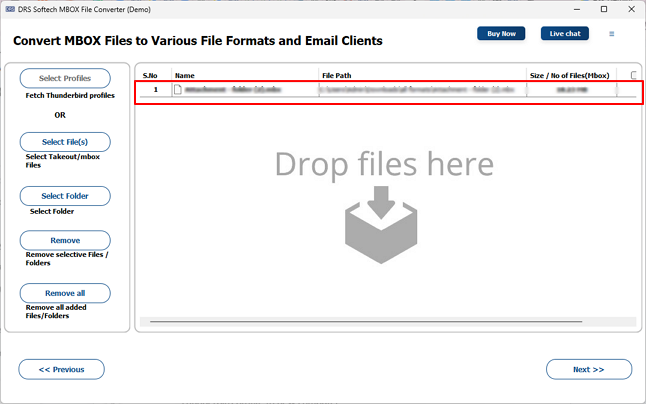Click the Select Profiles button
Viewport: 646px width, 404px height.
click(65, 78)
